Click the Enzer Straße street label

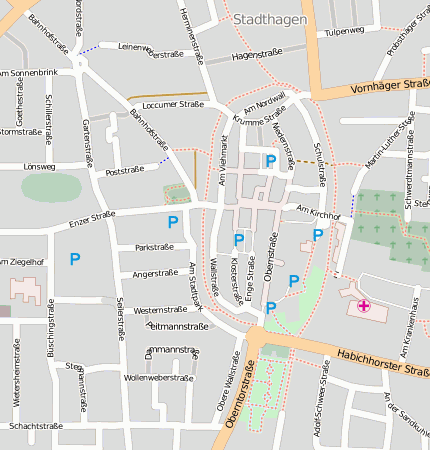[x=92, y=219]
